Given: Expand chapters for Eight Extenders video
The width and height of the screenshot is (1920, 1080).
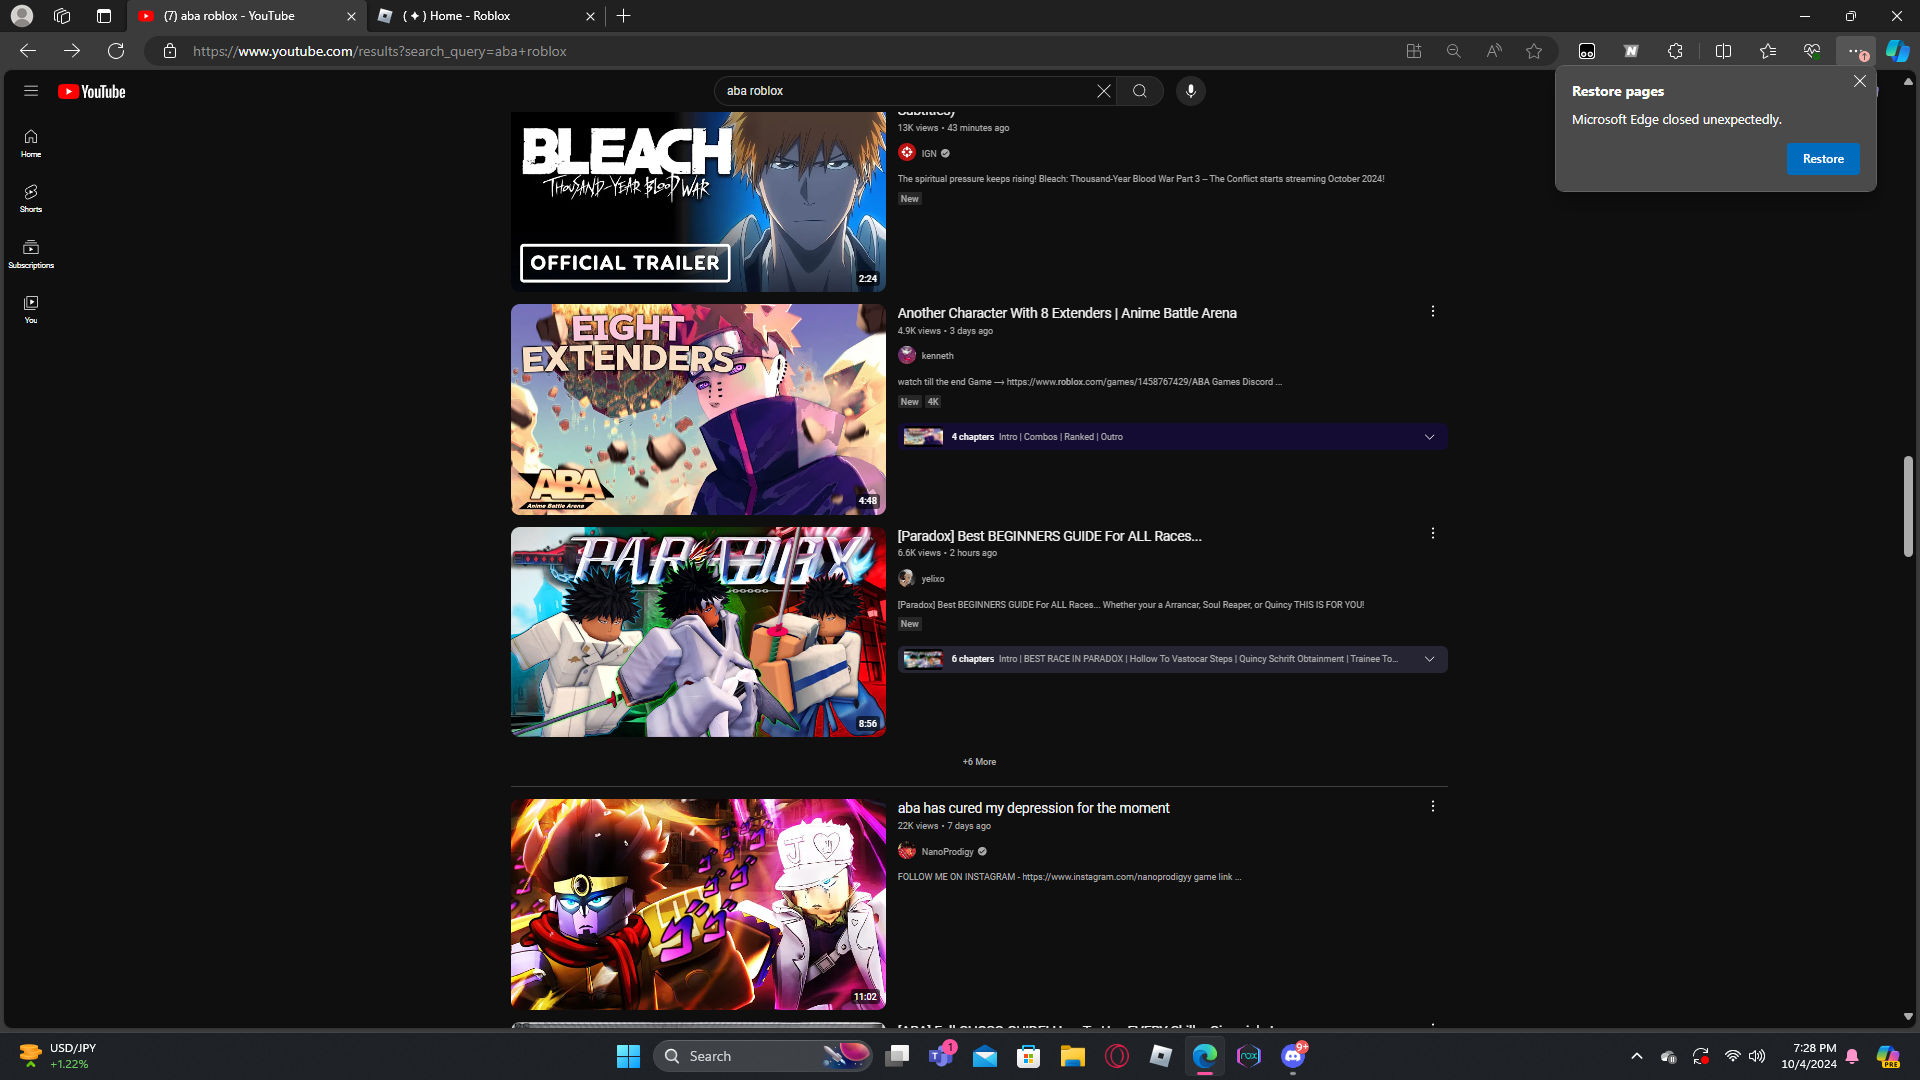Looking at the screenshot, I should [x=1429, y=437].
